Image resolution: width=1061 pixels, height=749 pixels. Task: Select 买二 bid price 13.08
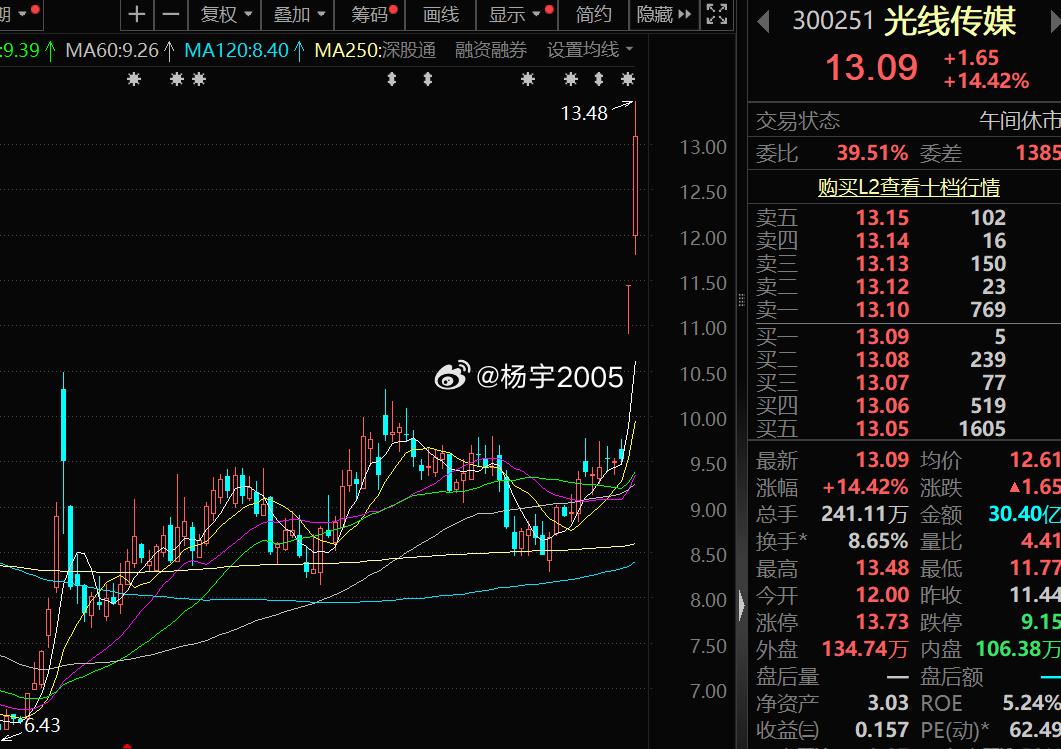pyautogui.click(x=882, y=360)
